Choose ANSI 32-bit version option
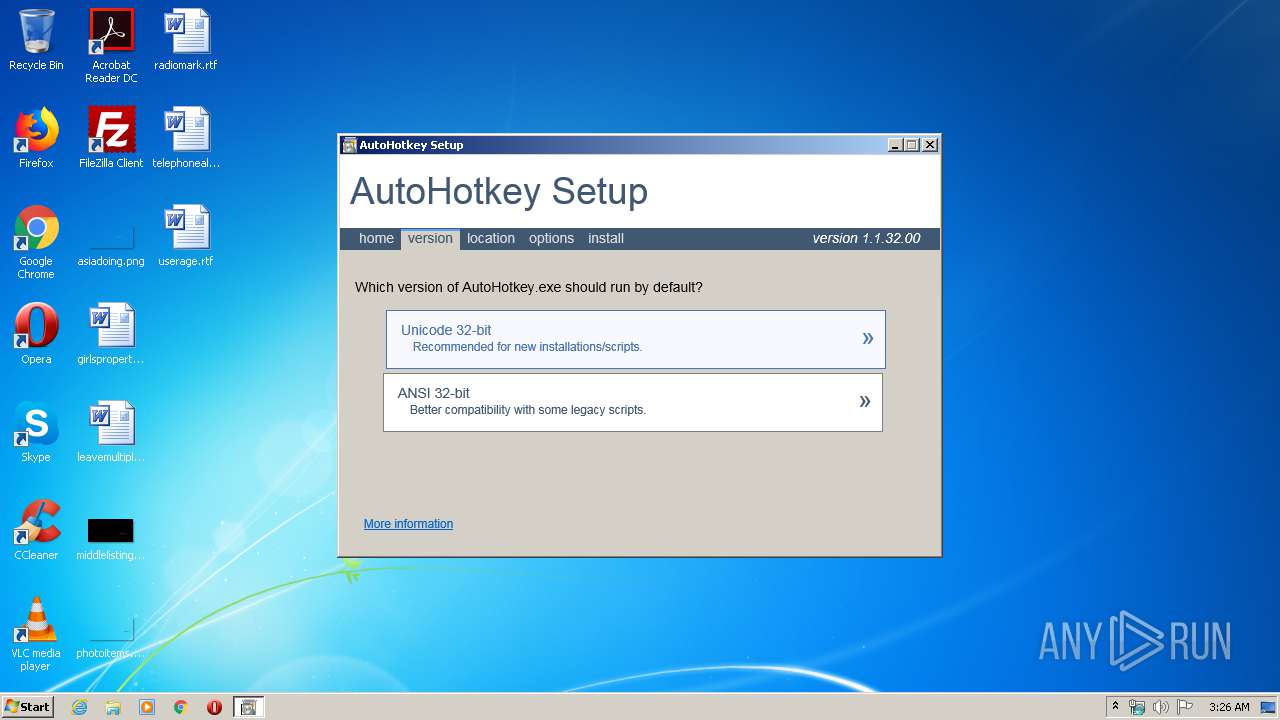1280x720 pixels. (633, 402)
